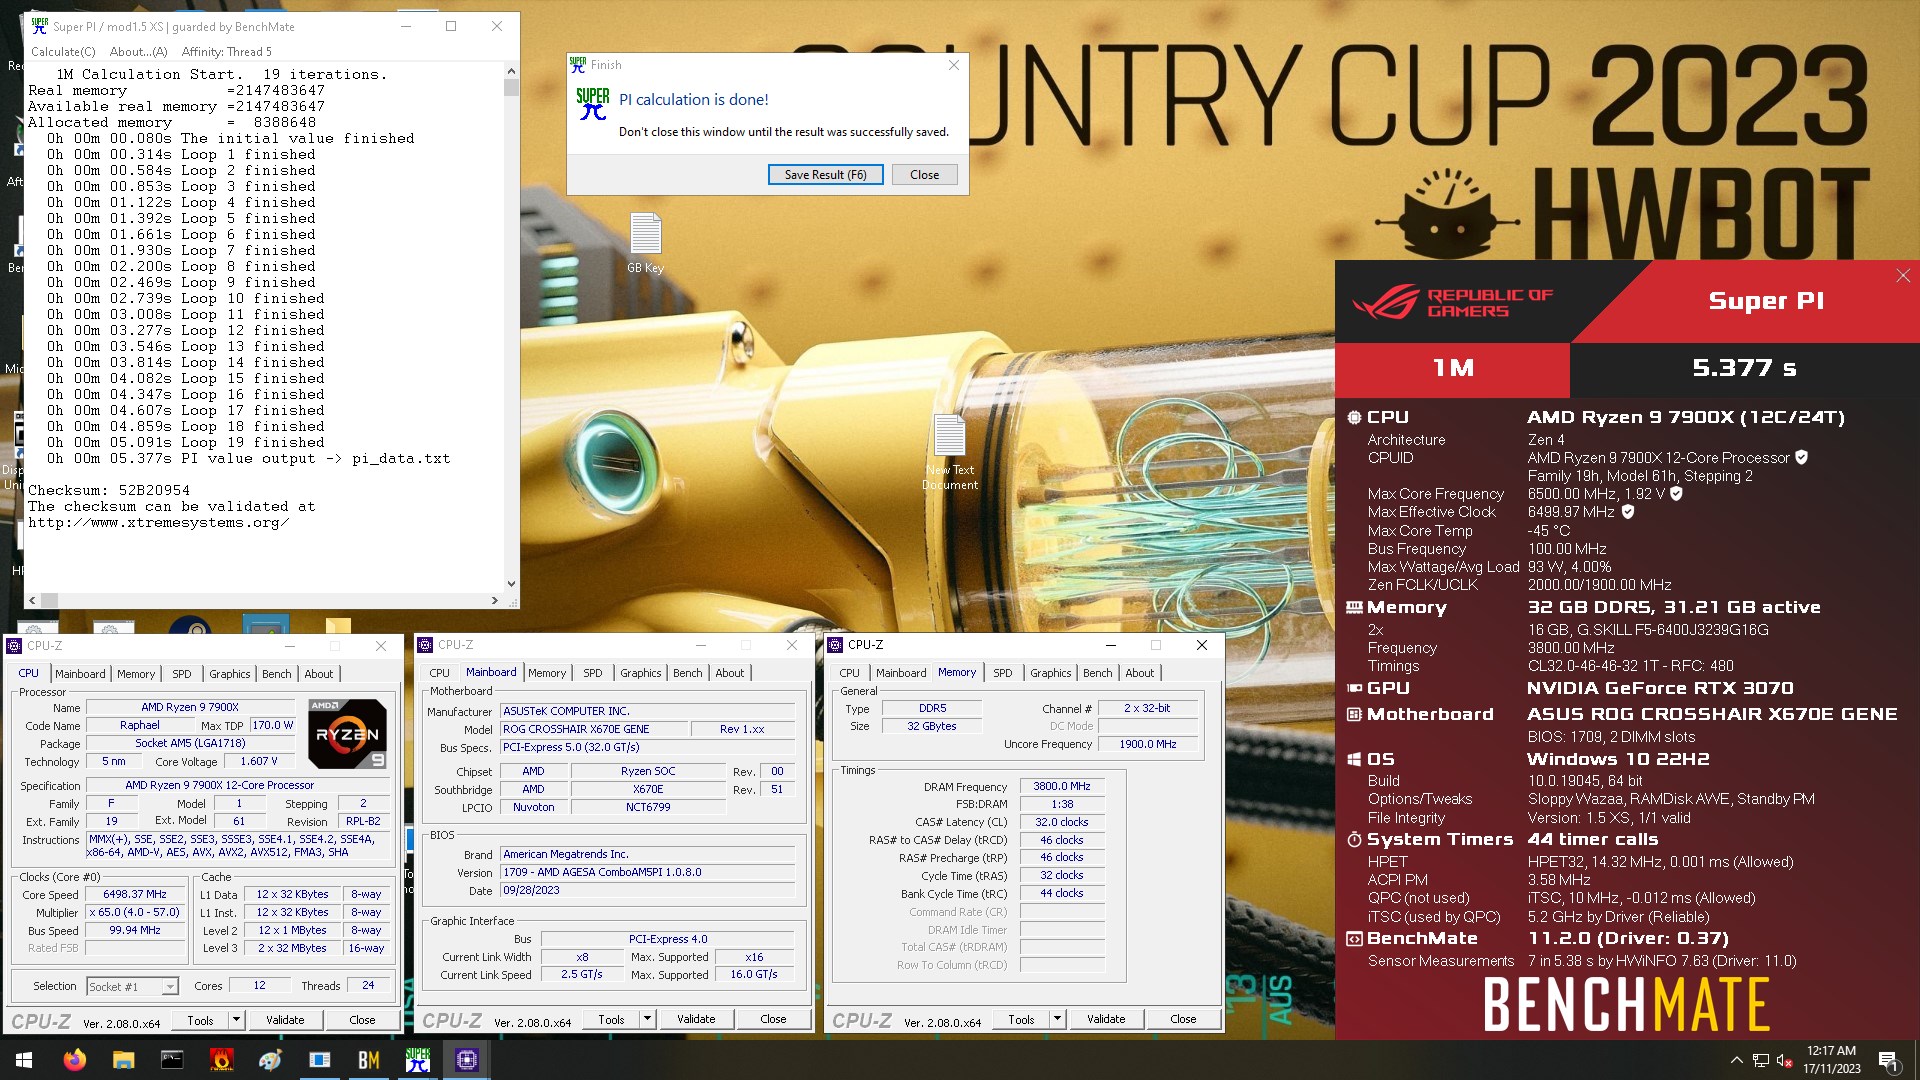
Task: Click the CPU chip icon in BenchMate panel
Action: coord(1354,418)
